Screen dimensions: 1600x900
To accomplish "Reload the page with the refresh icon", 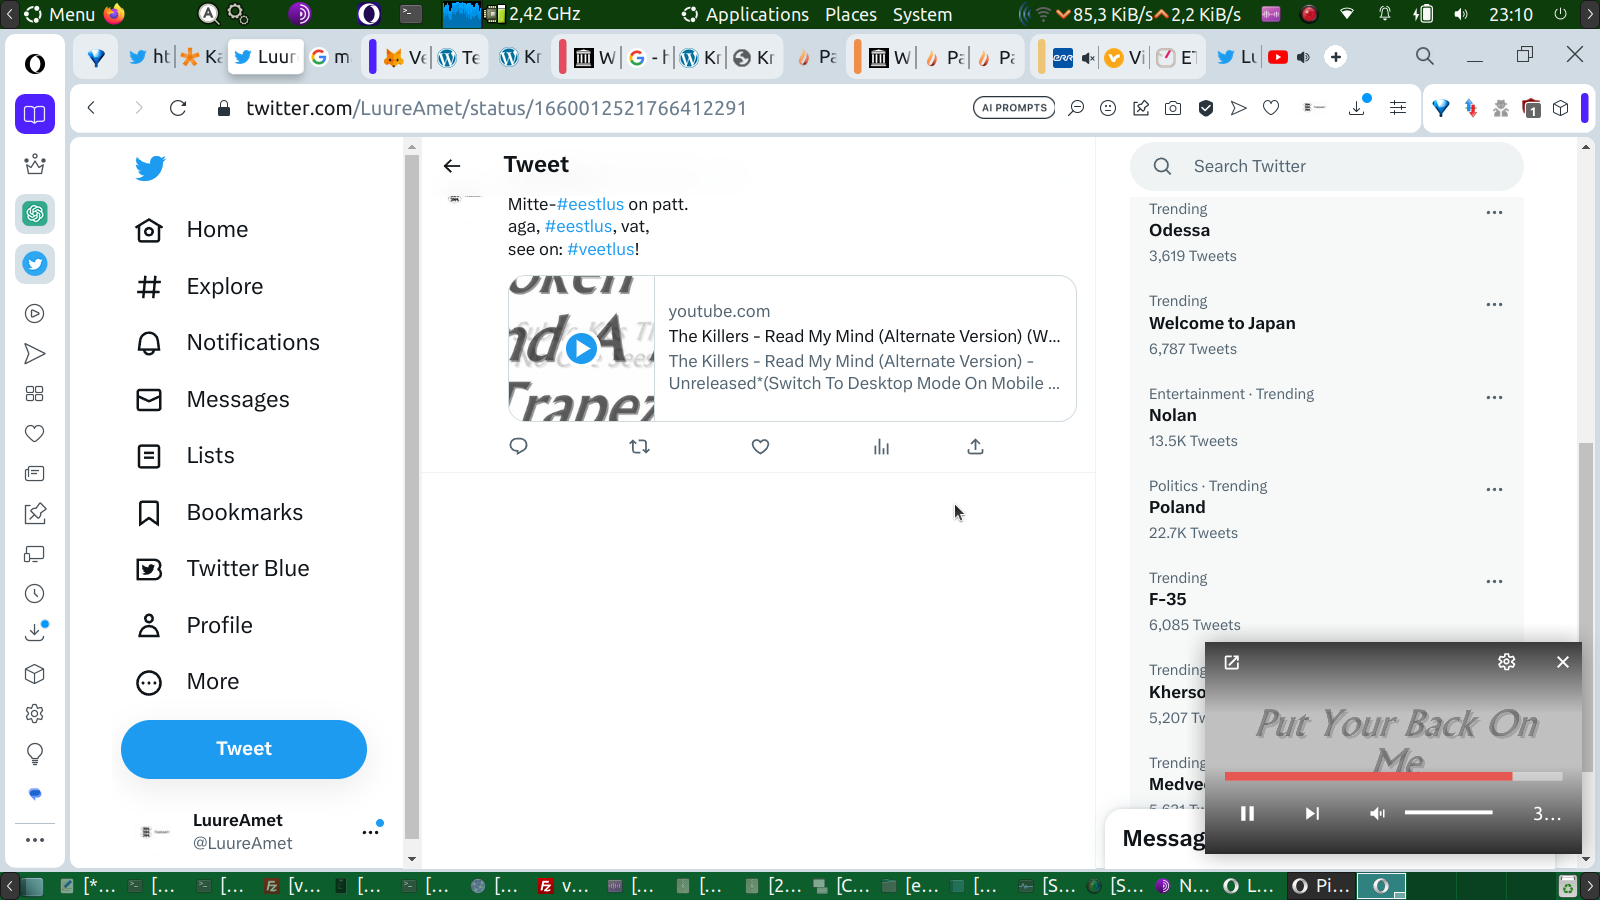I will [x=178, y=108].
